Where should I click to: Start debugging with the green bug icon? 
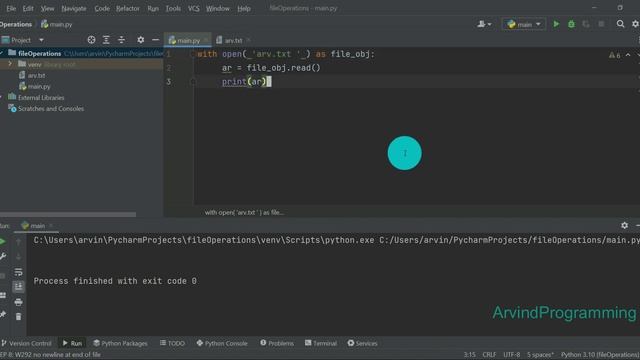coord(571,24)
